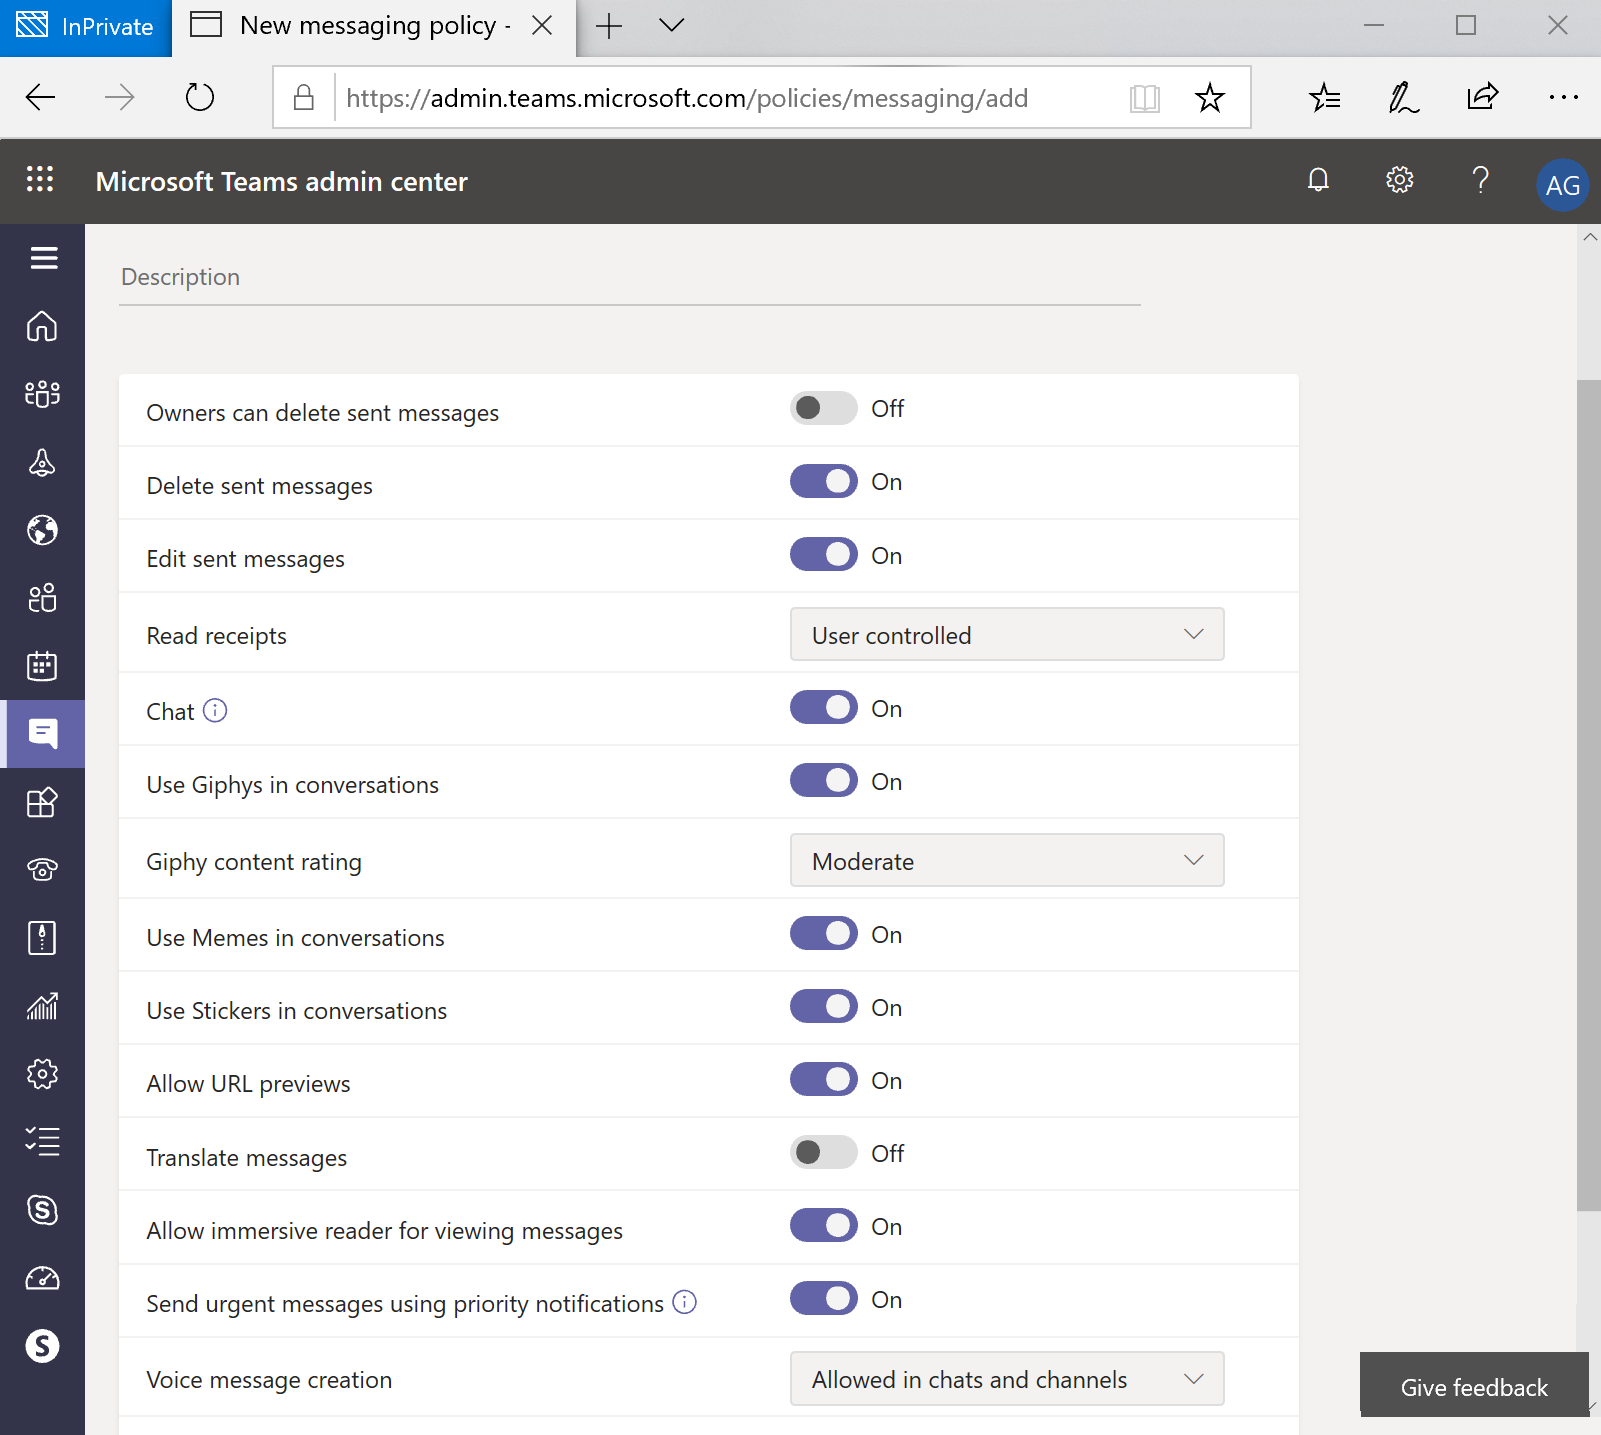Image resolution: width=1601 pixels, height=1435 pixels.
Task: Disable Use Memes in conversations
Action: (x=823, y=934)
